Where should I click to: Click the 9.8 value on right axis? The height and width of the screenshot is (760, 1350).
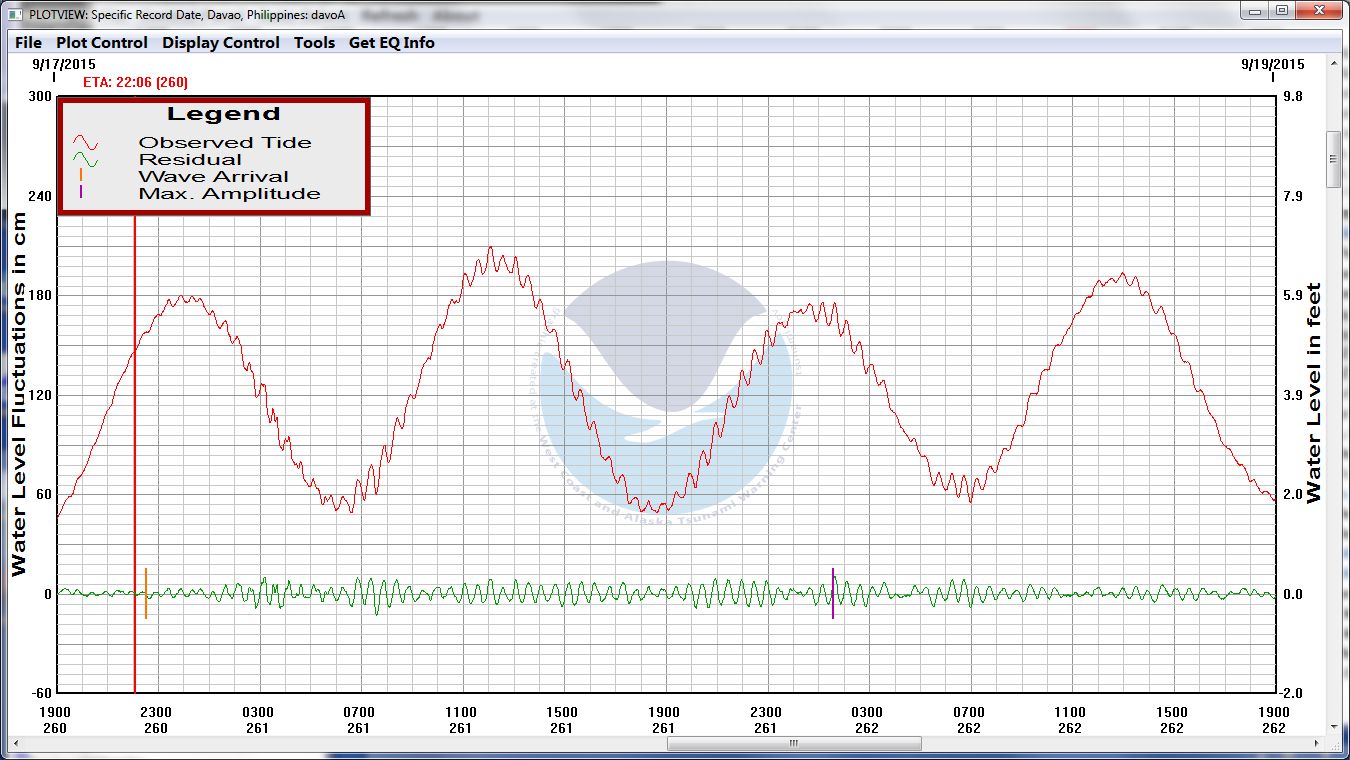pos(1292,96)
